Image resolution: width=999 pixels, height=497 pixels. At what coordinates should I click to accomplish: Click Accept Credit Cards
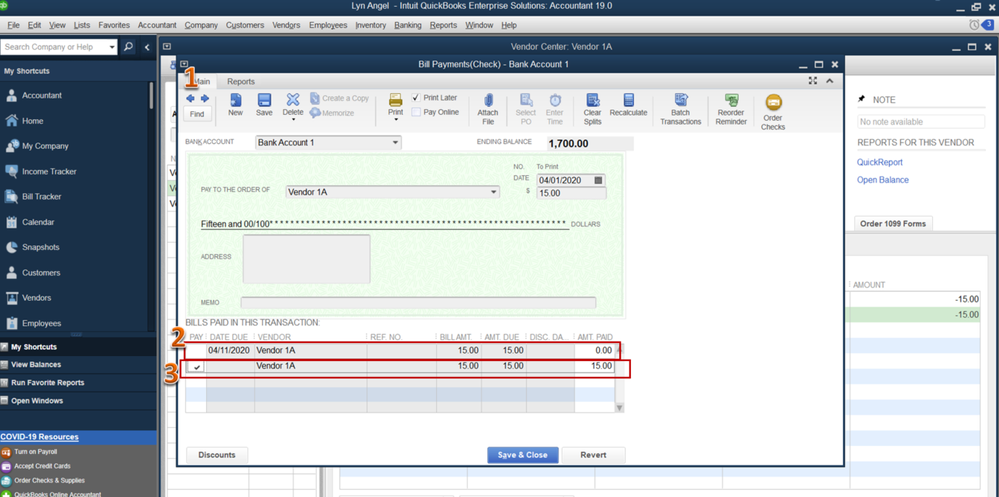42,466
